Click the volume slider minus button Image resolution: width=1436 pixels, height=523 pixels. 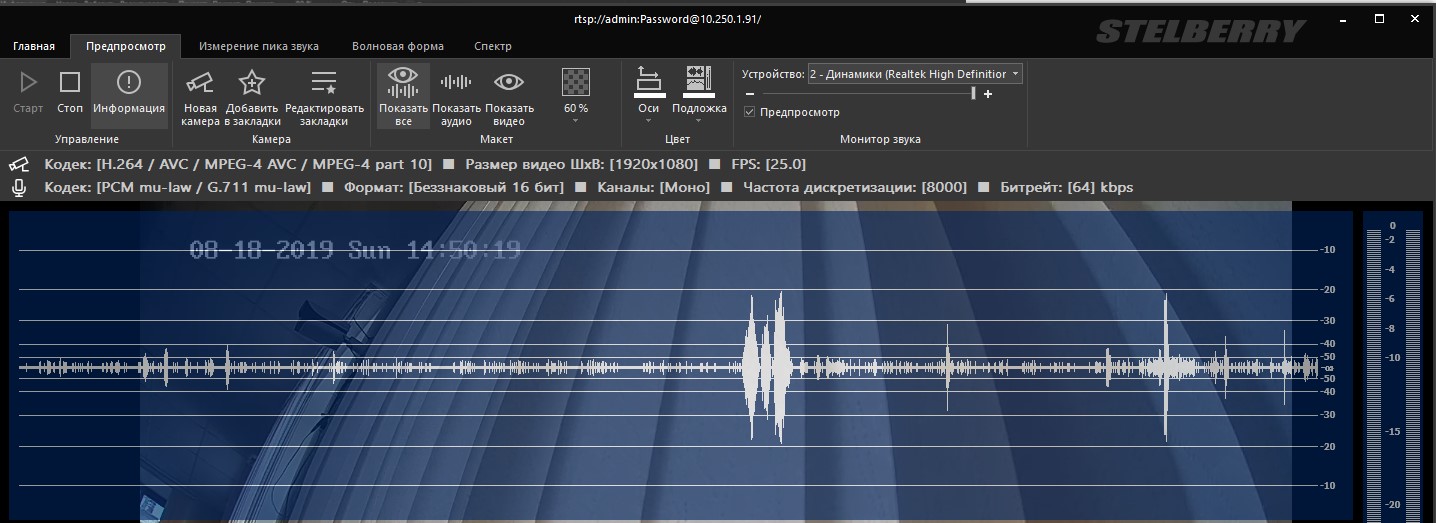[751, 94]
